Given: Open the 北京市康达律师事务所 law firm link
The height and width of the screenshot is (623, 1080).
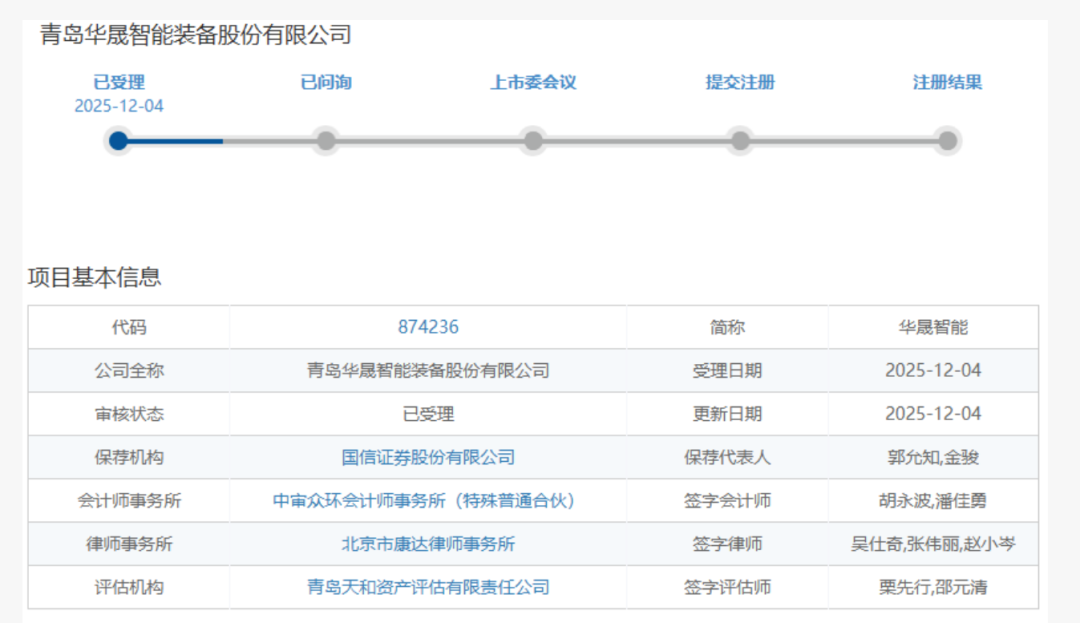Looking at the screenshot, I should pos(428,544).
